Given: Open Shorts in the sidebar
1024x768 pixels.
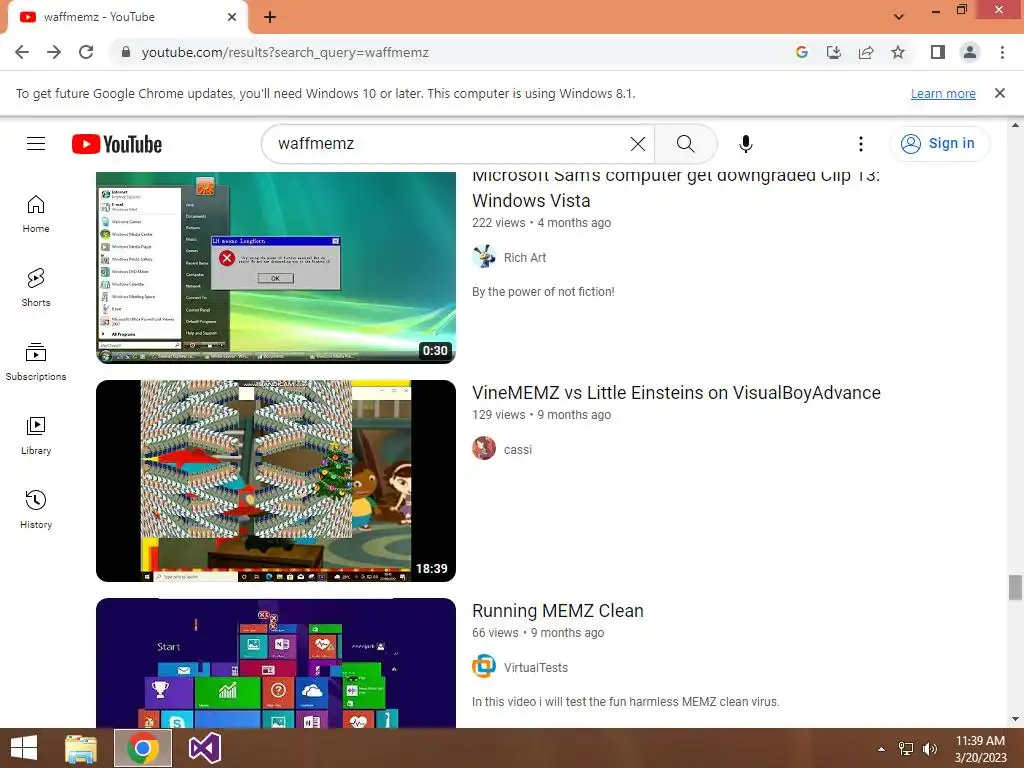Looking at the screenshot, I should 36,288.
